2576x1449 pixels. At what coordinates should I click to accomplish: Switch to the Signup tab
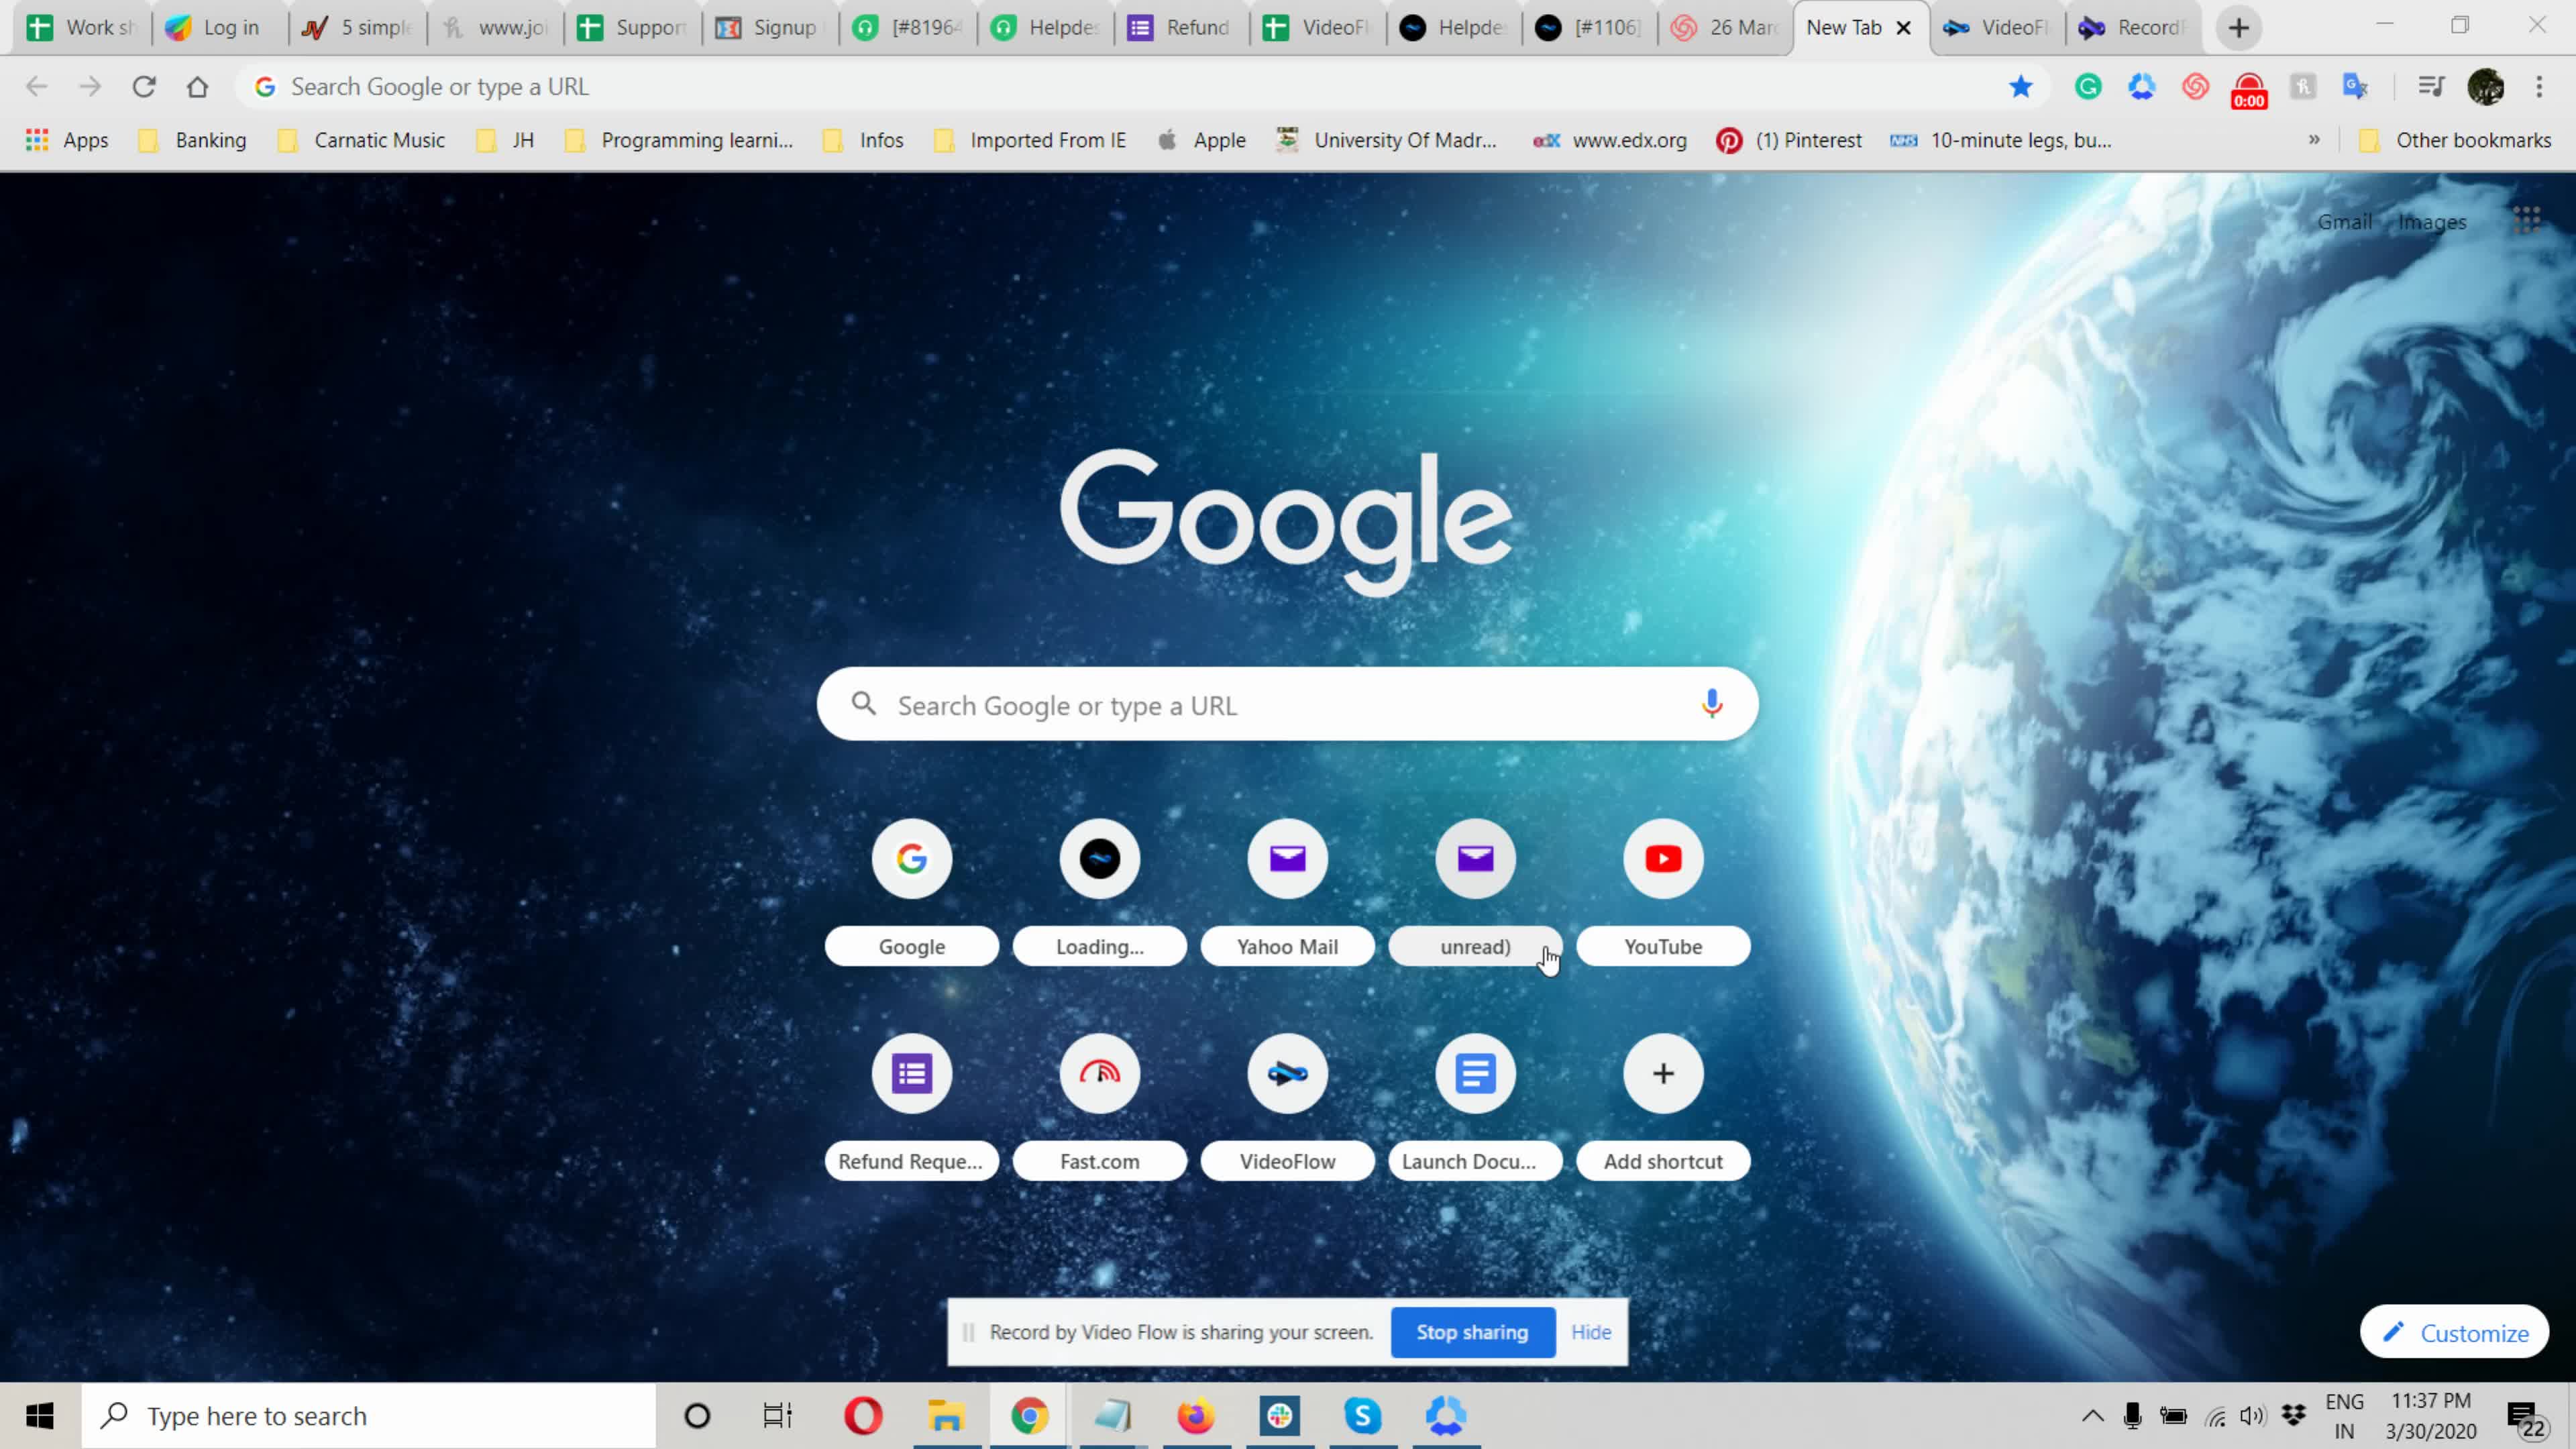[x=770, y=28]
